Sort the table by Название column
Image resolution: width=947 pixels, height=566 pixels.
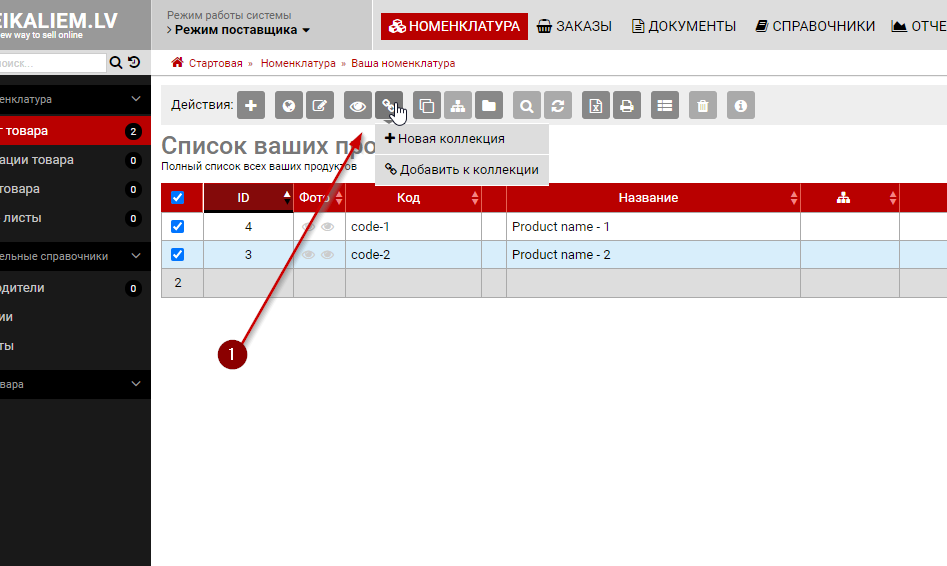(648, 198)
